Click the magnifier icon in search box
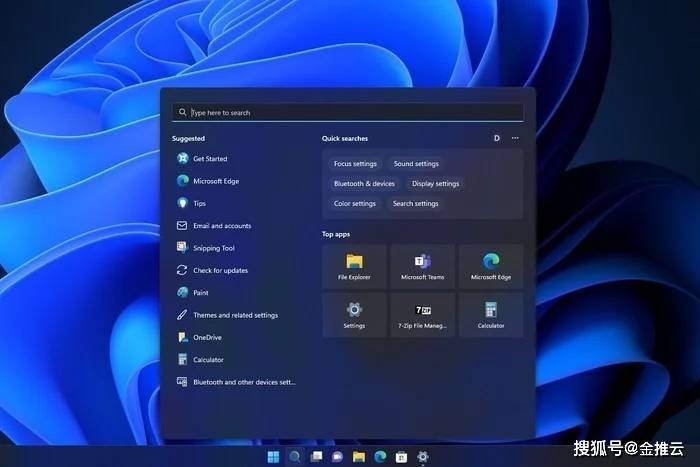The height and width of the screenshot is (467, 700). point(183,112)
